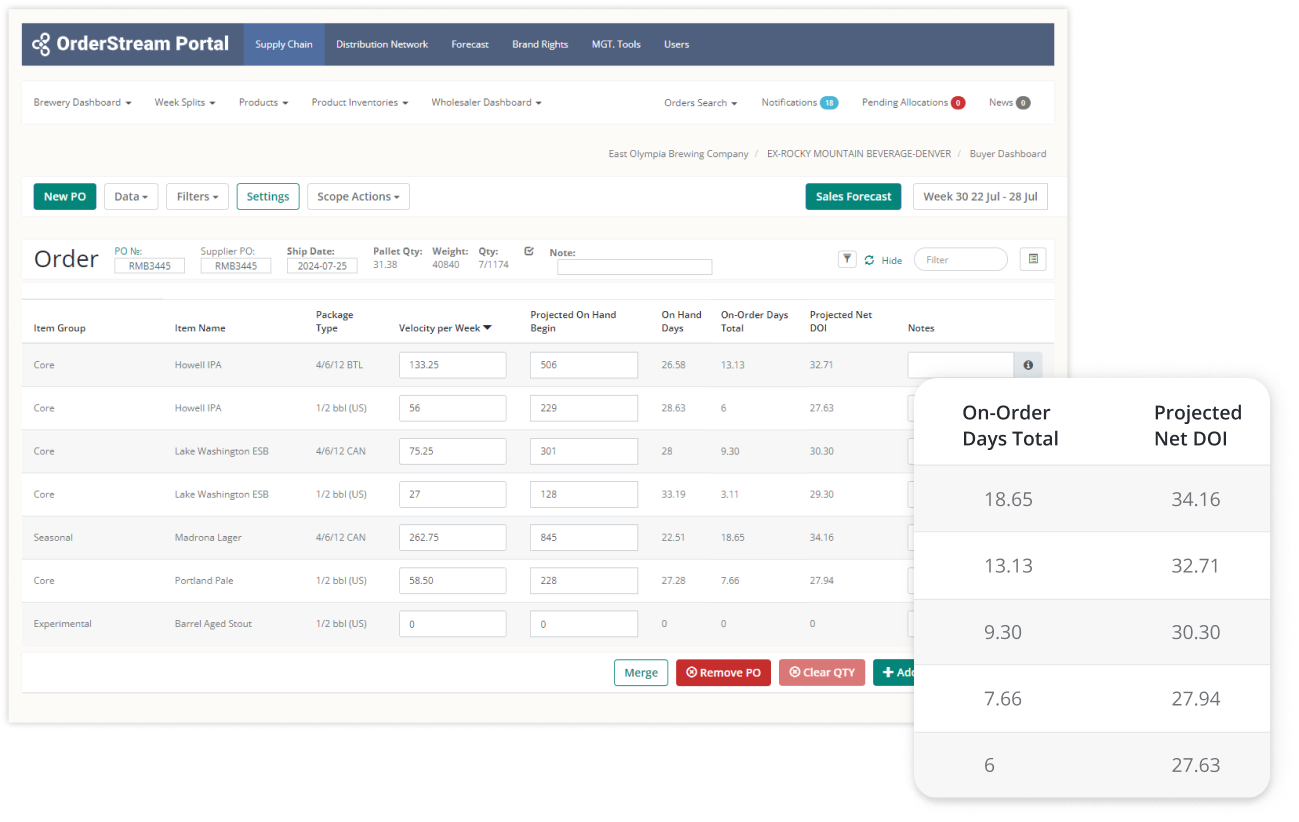Switch to the Distribution Network tab
The width and height of the screenshot is (1299, 822).
pos(381,45)
